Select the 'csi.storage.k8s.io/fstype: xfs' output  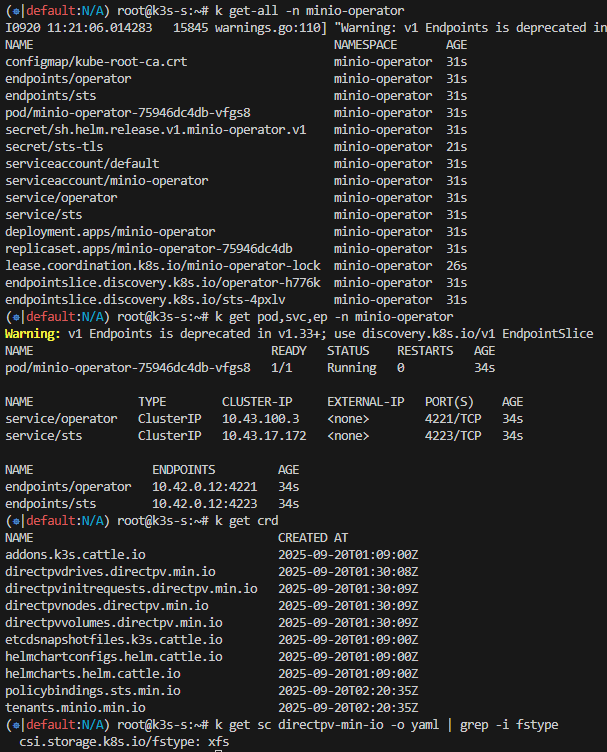[124, 742]
